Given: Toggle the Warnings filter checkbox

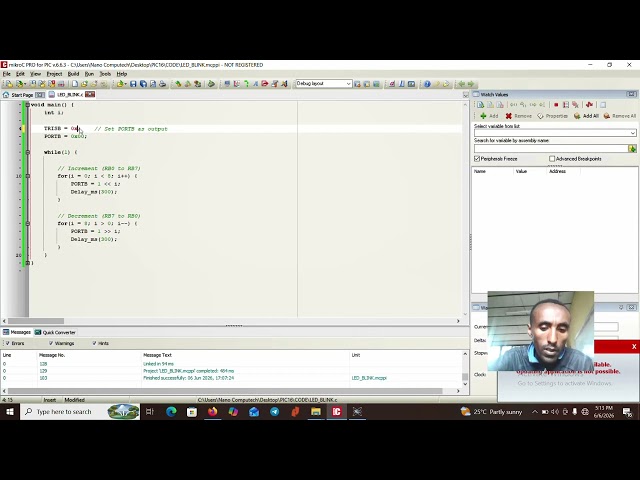Looking at the screenshot, I should 51,343.
